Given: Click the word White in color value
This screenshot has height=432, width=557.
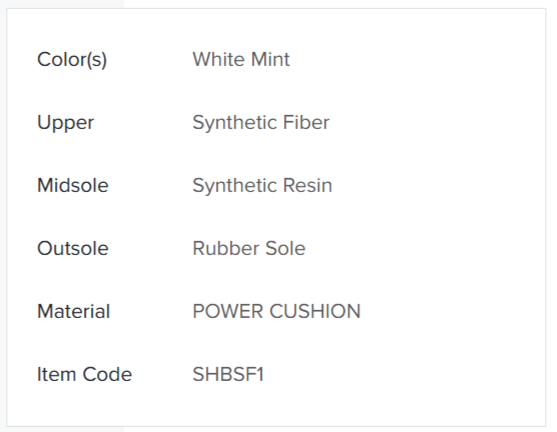Looking at the screenshot, I should 218,59.
